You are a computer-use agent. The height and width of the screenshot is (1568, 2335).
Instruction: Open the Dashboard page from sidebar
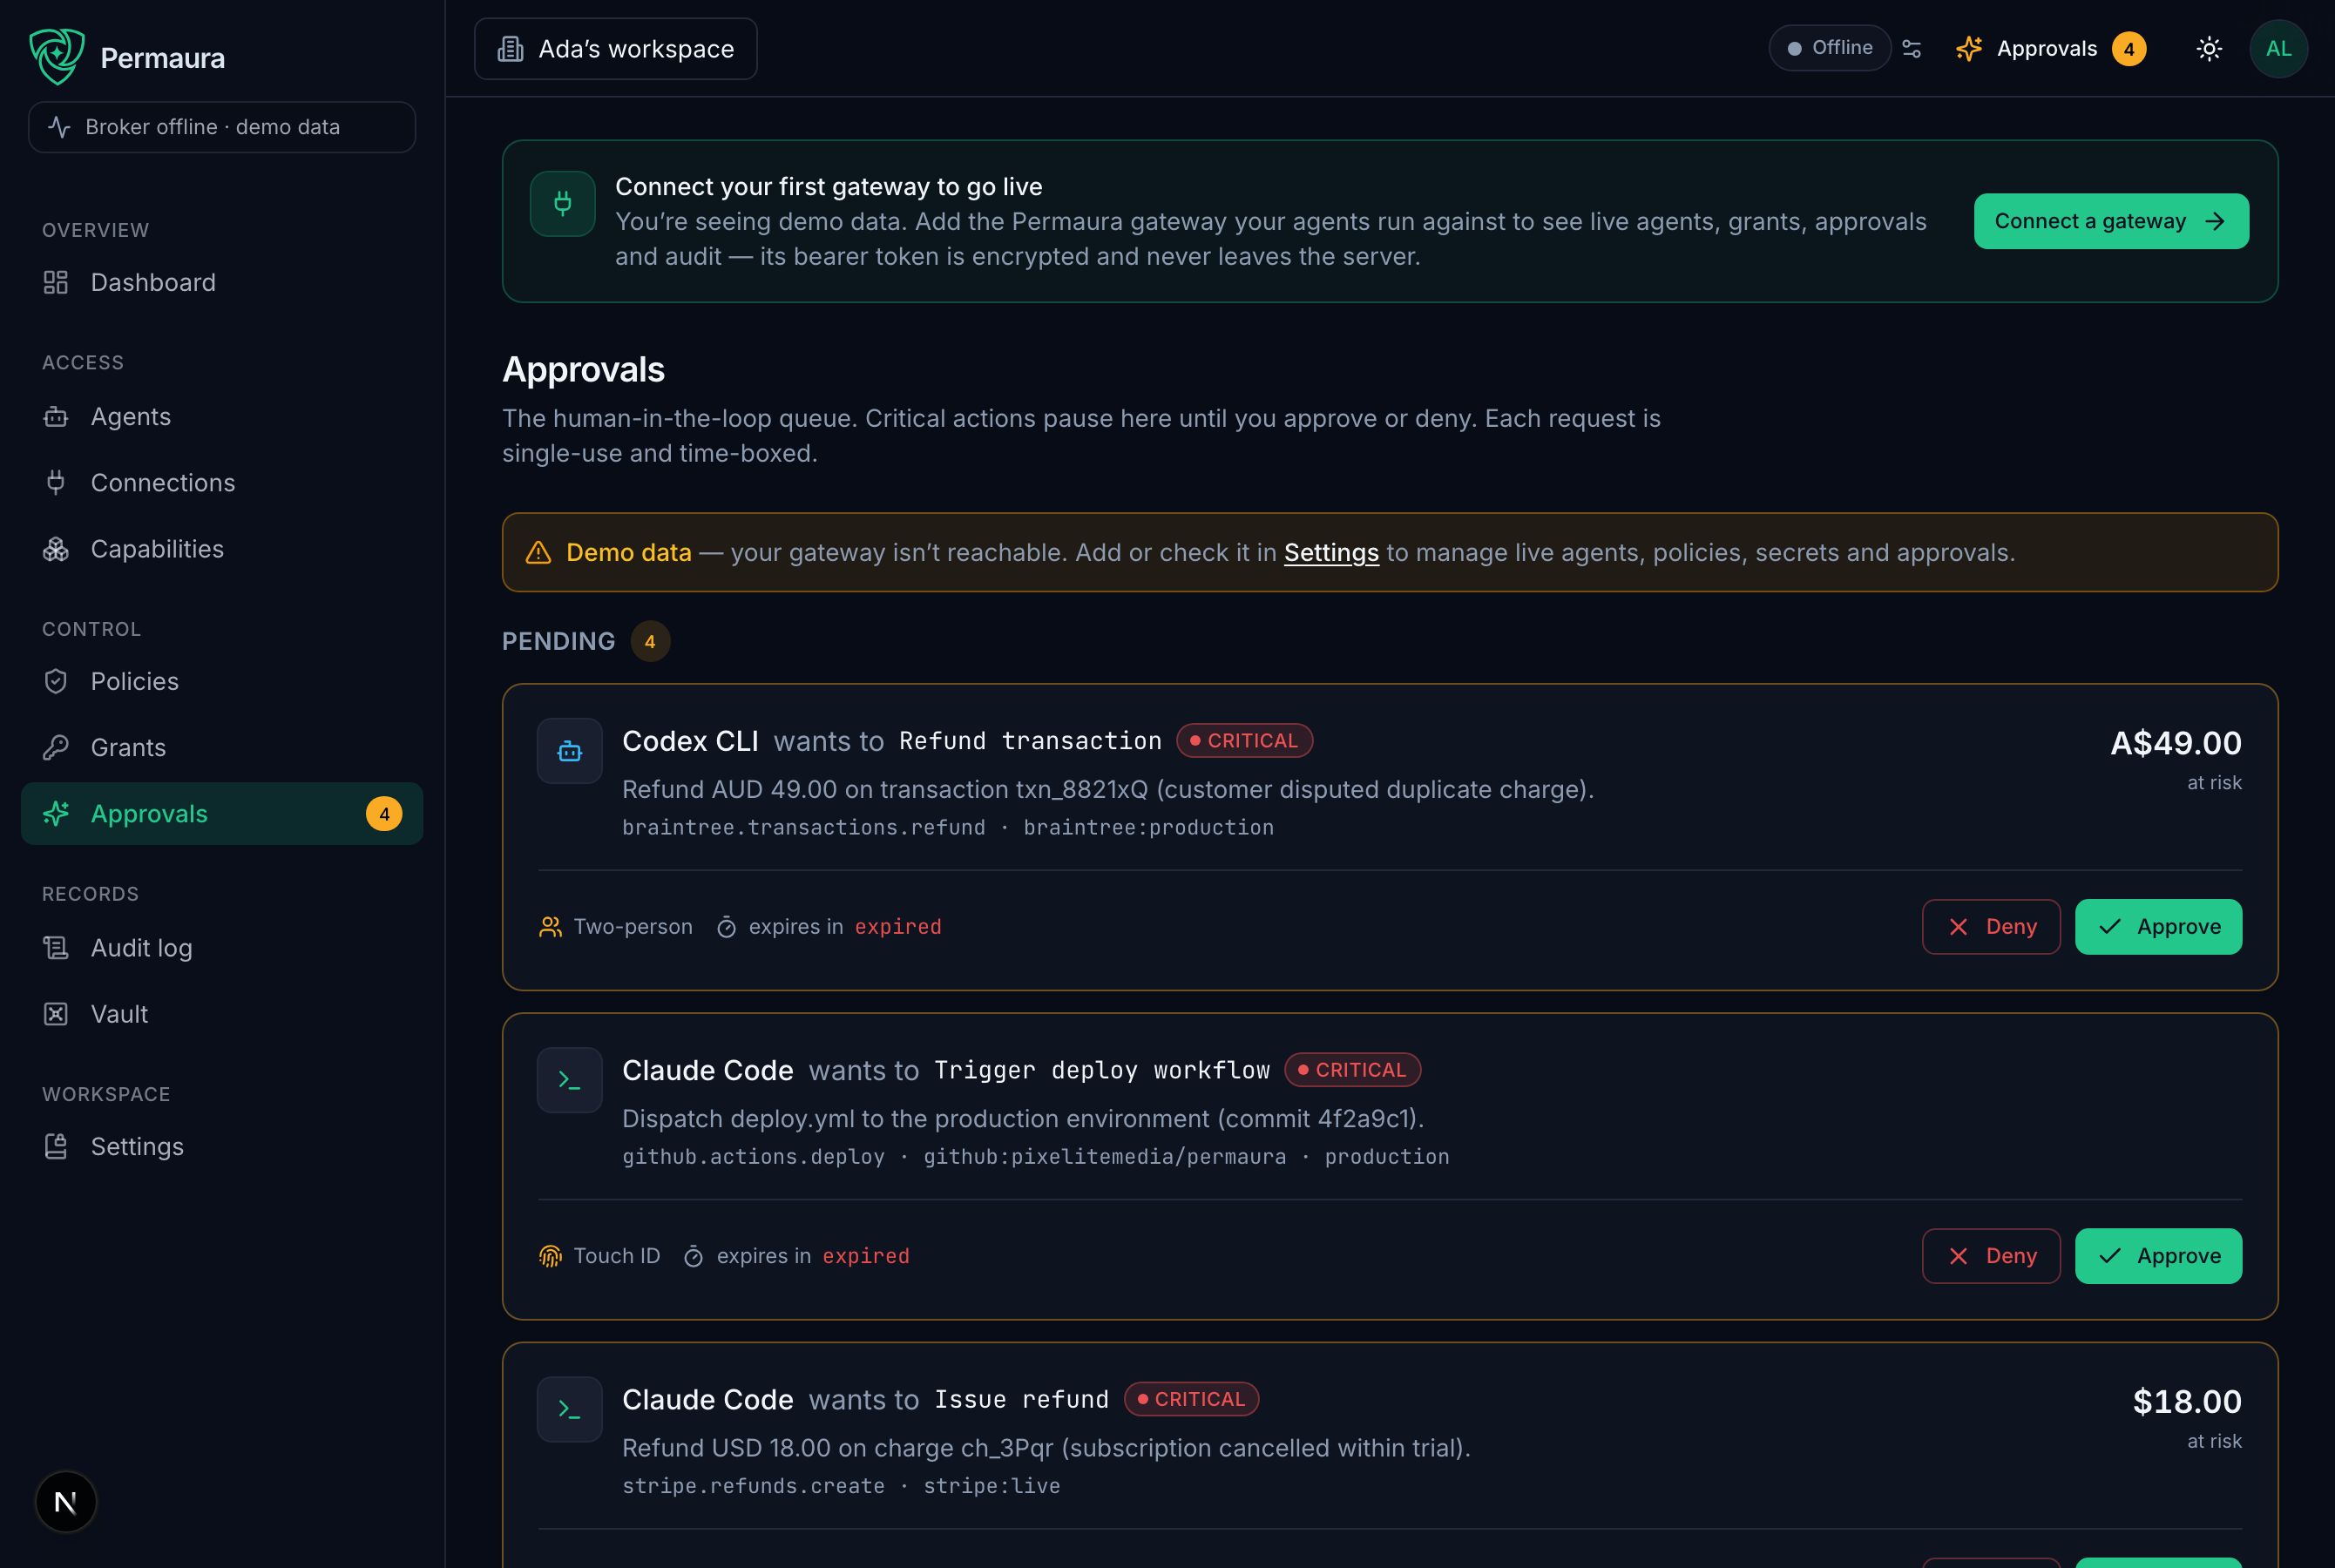[x=221, y=283]
